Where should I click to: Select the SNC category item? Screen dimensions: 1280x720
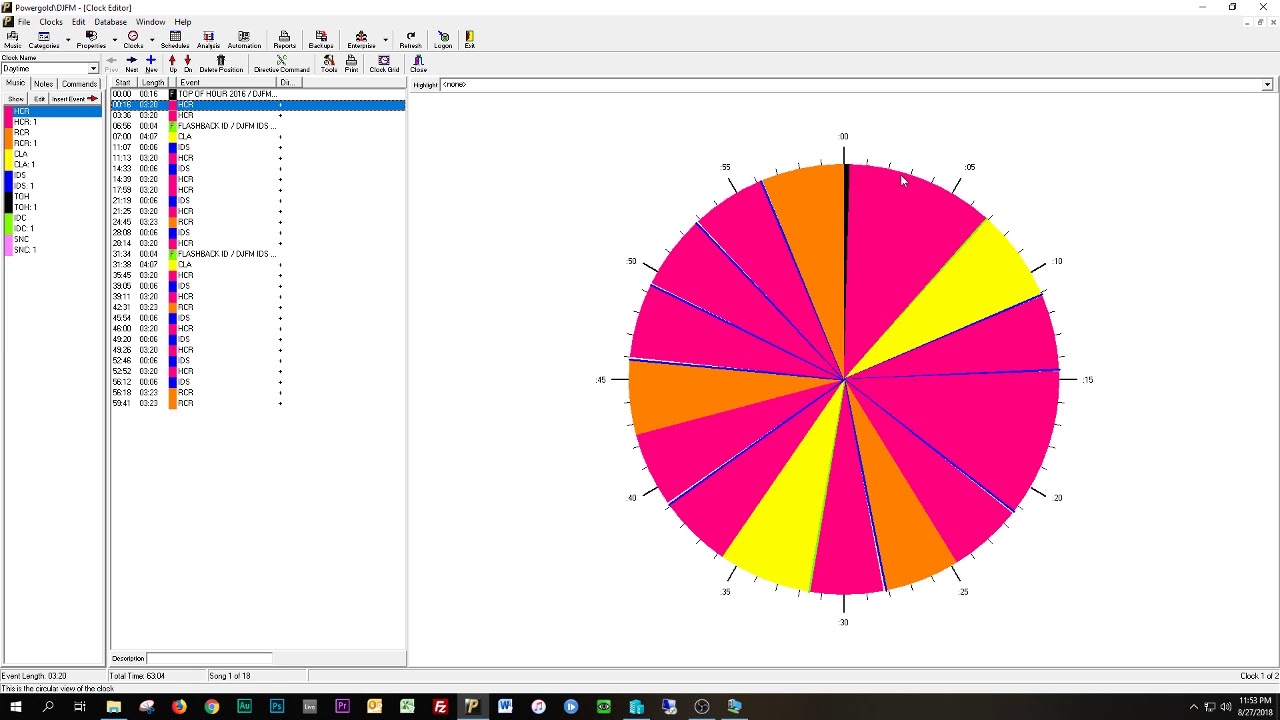pos(52,239)
